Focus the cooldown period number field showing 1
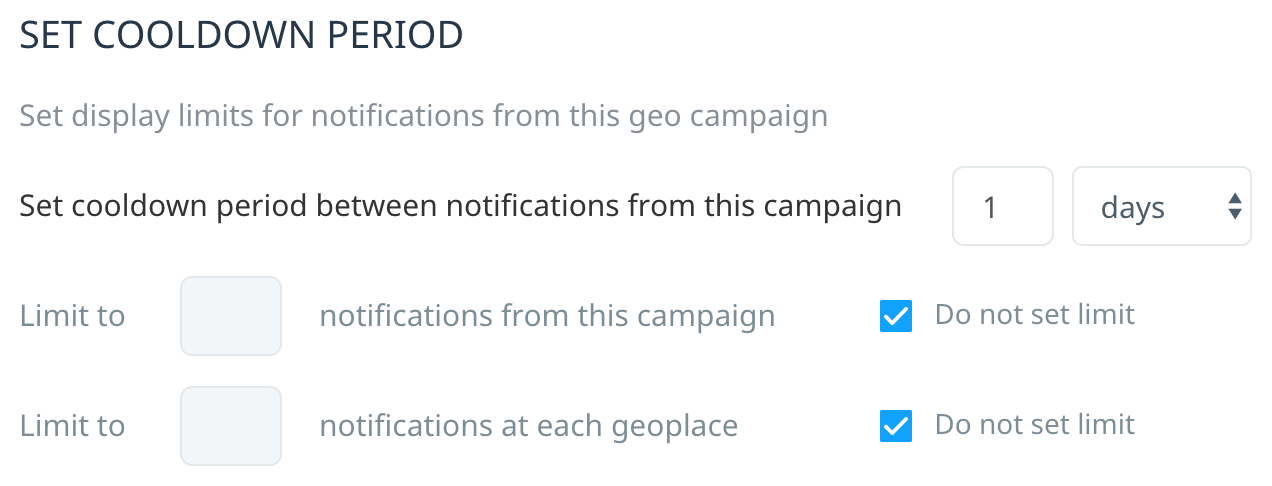Image resolution: width=1272 pixels, height=486 pixels. pyautogui.click(x=1003, y=206)
